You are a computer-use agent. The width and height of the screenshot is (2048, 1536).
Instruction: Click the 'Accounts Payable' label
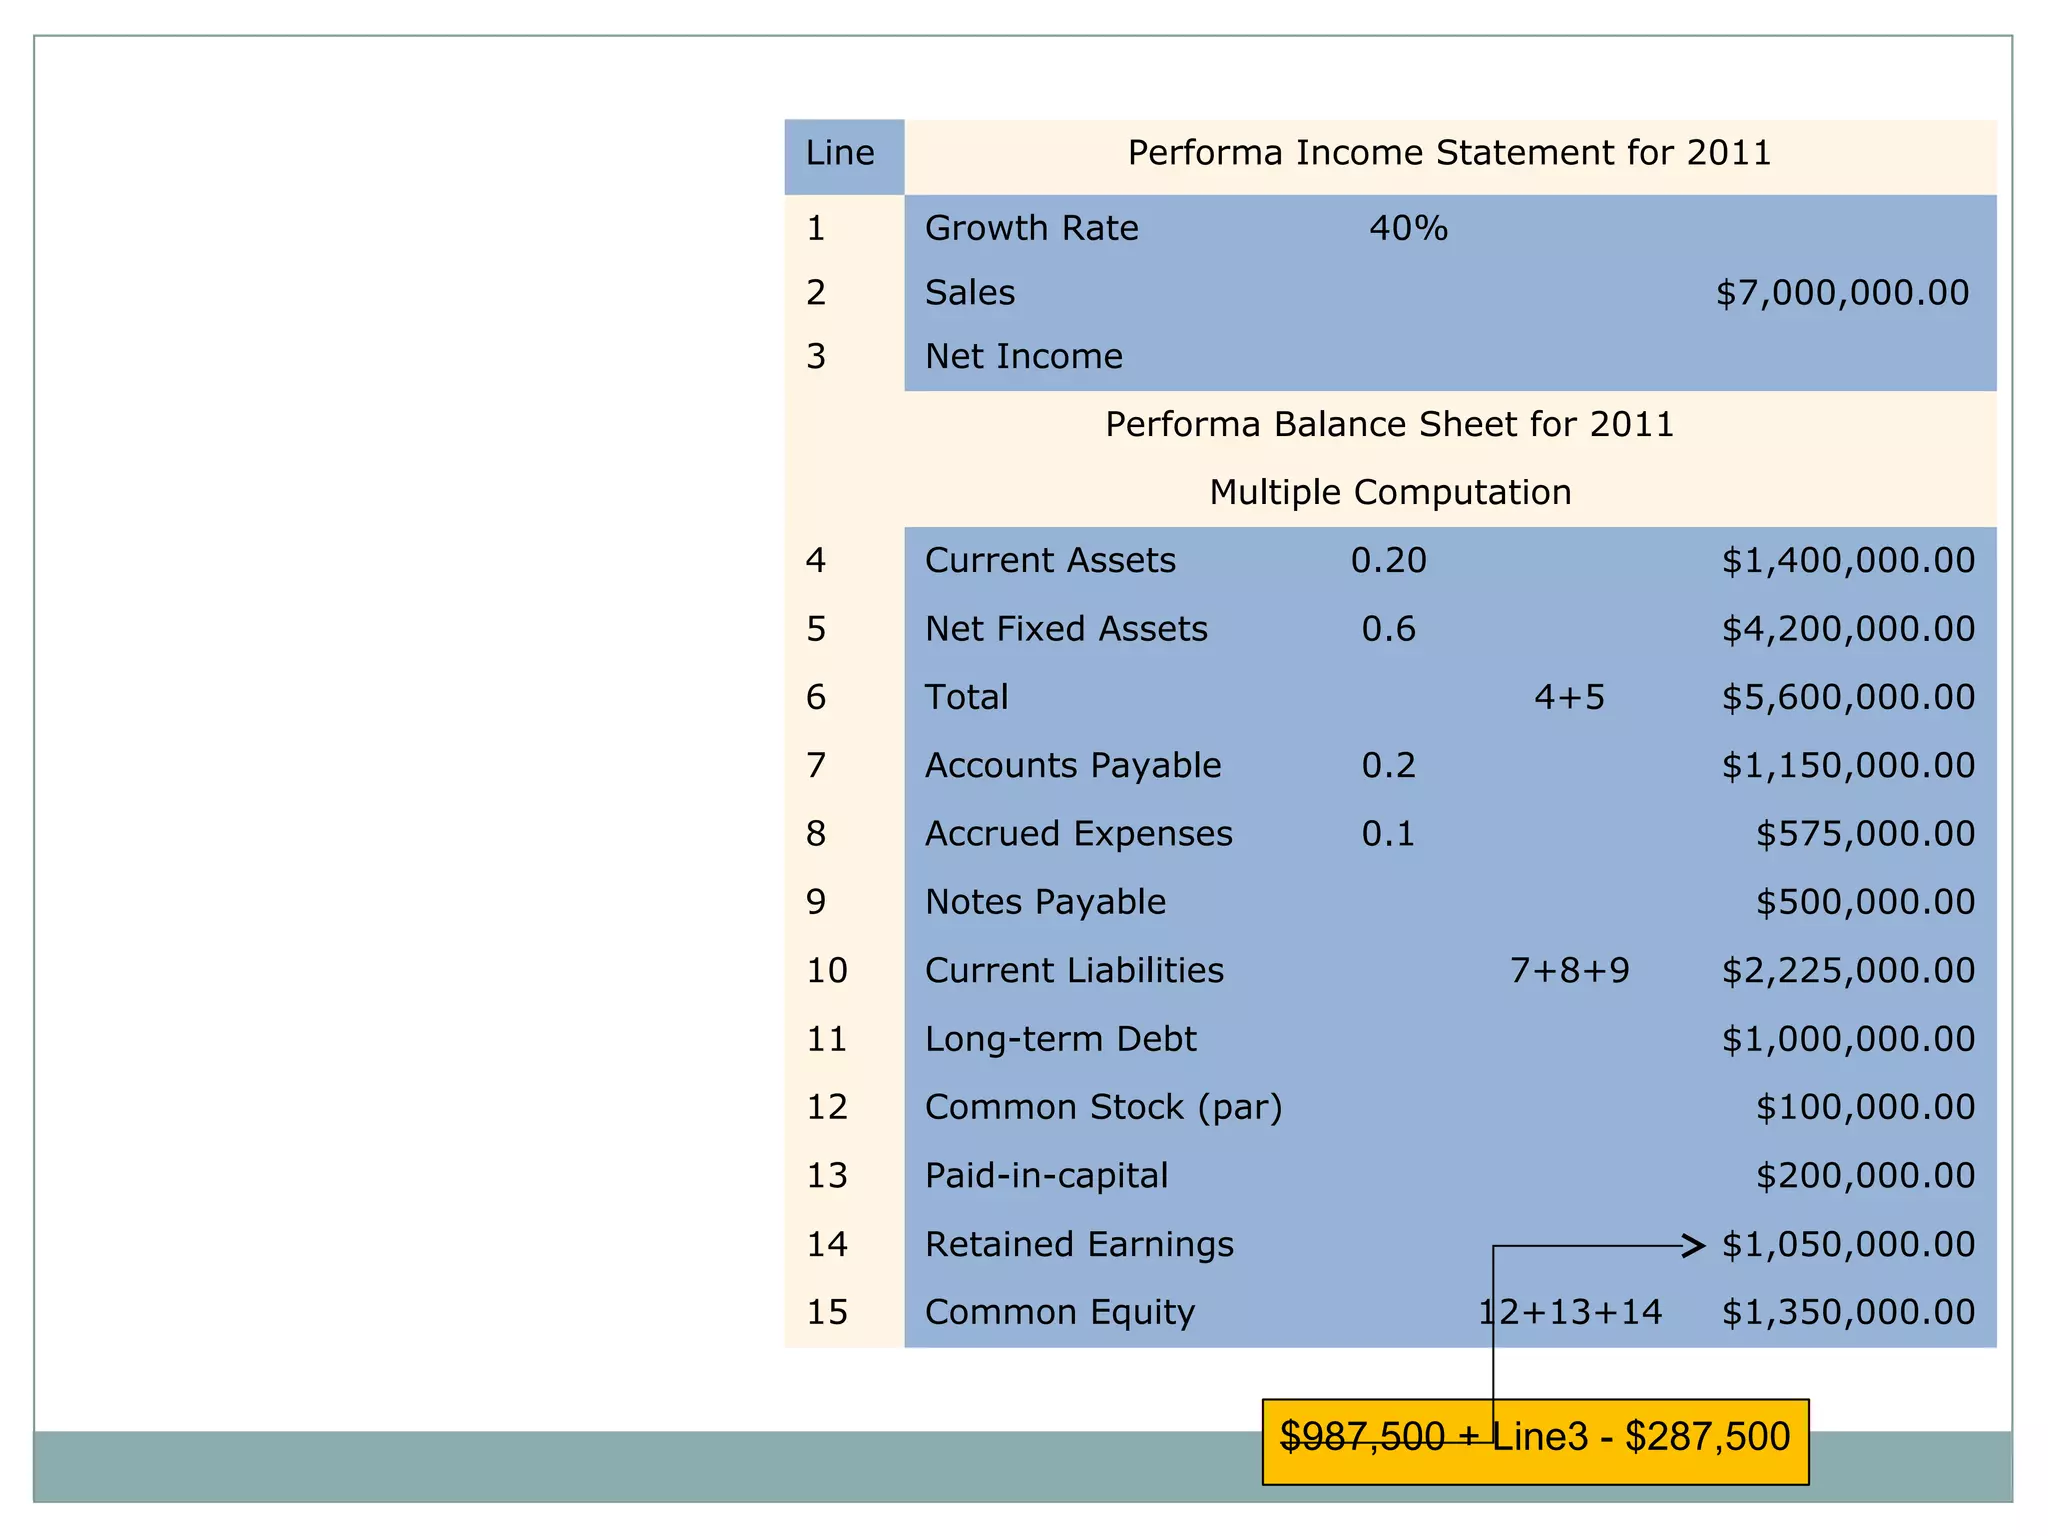pos(1073,765)
